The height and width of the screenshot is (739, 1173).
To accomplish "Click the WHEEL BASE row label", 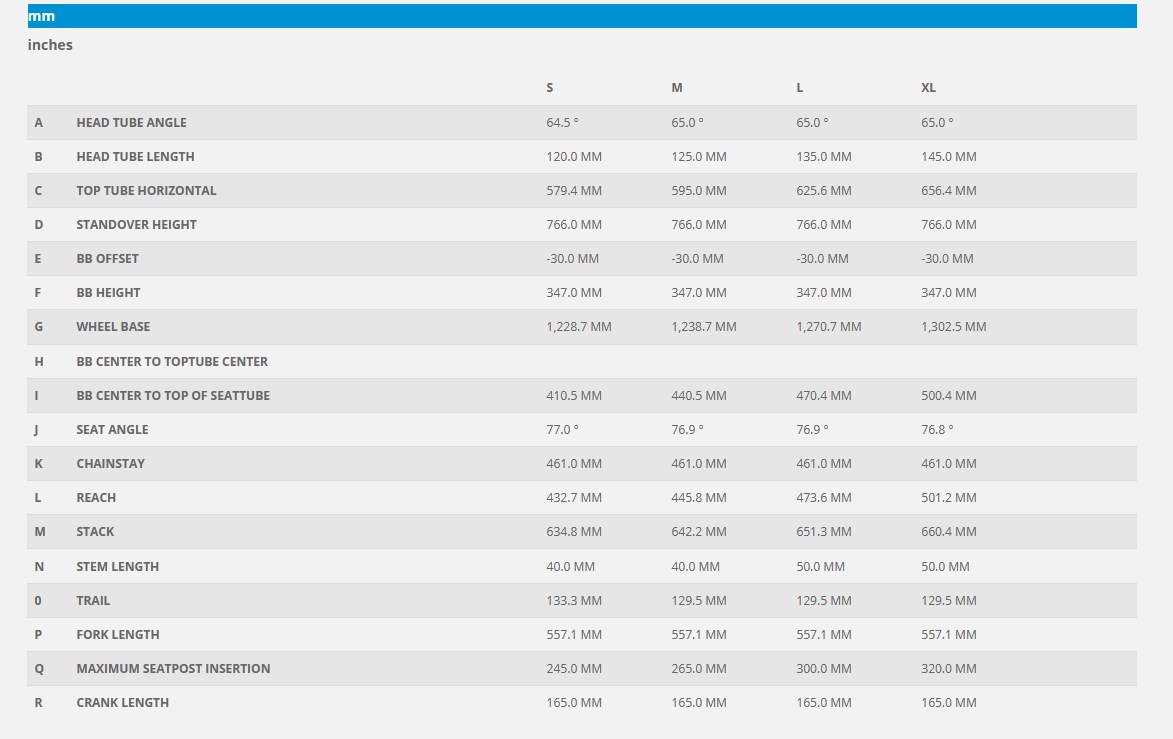I will pos(113,327).
